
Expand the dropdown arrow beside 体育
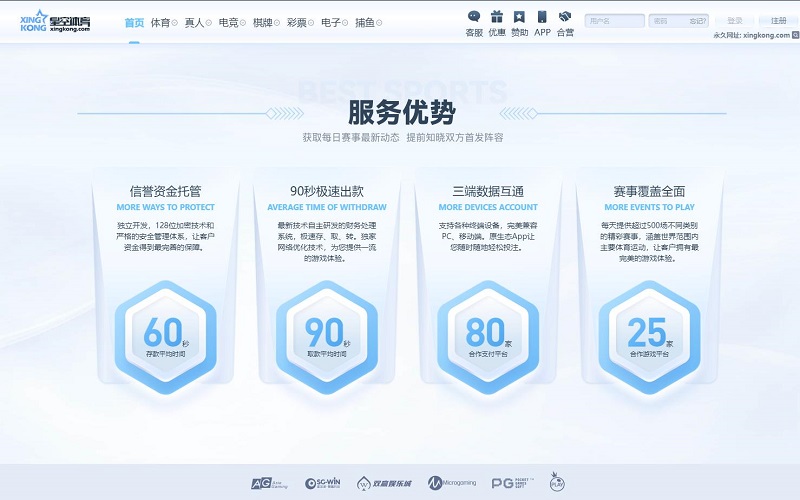174,23
